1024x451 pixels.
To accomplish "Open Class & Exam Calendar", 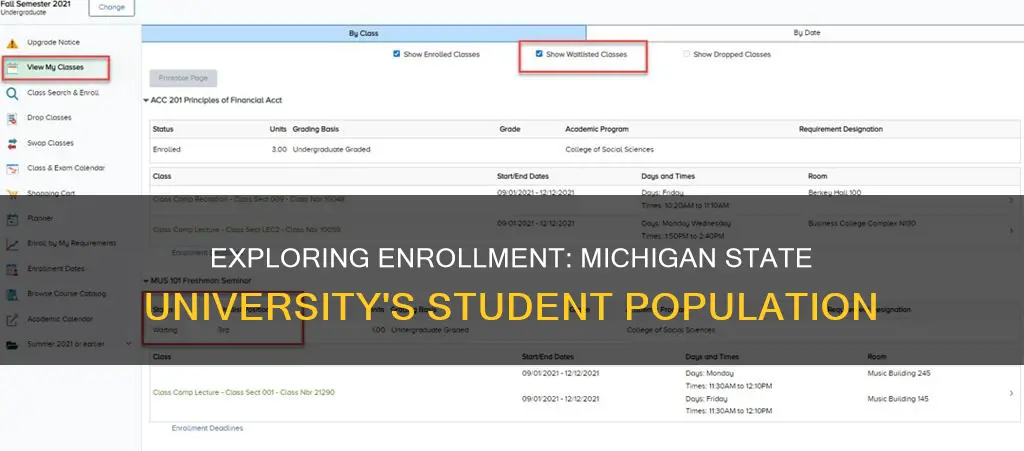I will click(x=66, y=168).
